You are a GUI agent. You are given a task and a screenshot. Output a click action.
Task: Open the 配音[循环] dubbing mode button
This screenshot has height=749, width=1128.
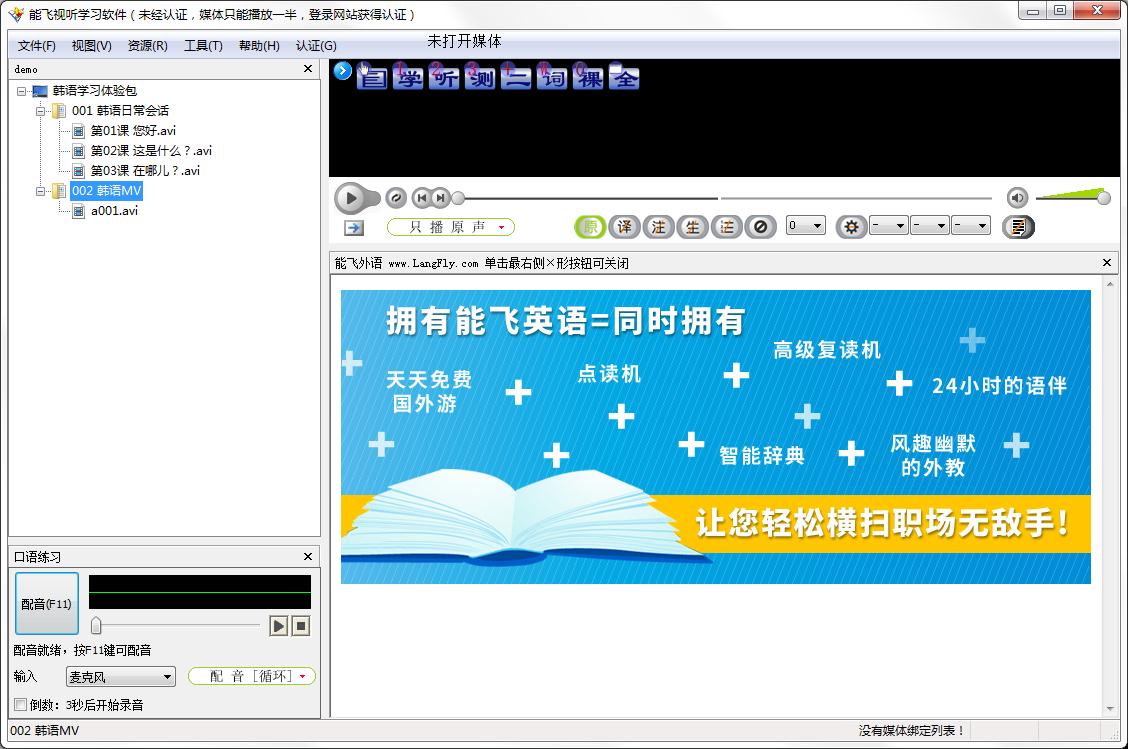click(252, 677)
